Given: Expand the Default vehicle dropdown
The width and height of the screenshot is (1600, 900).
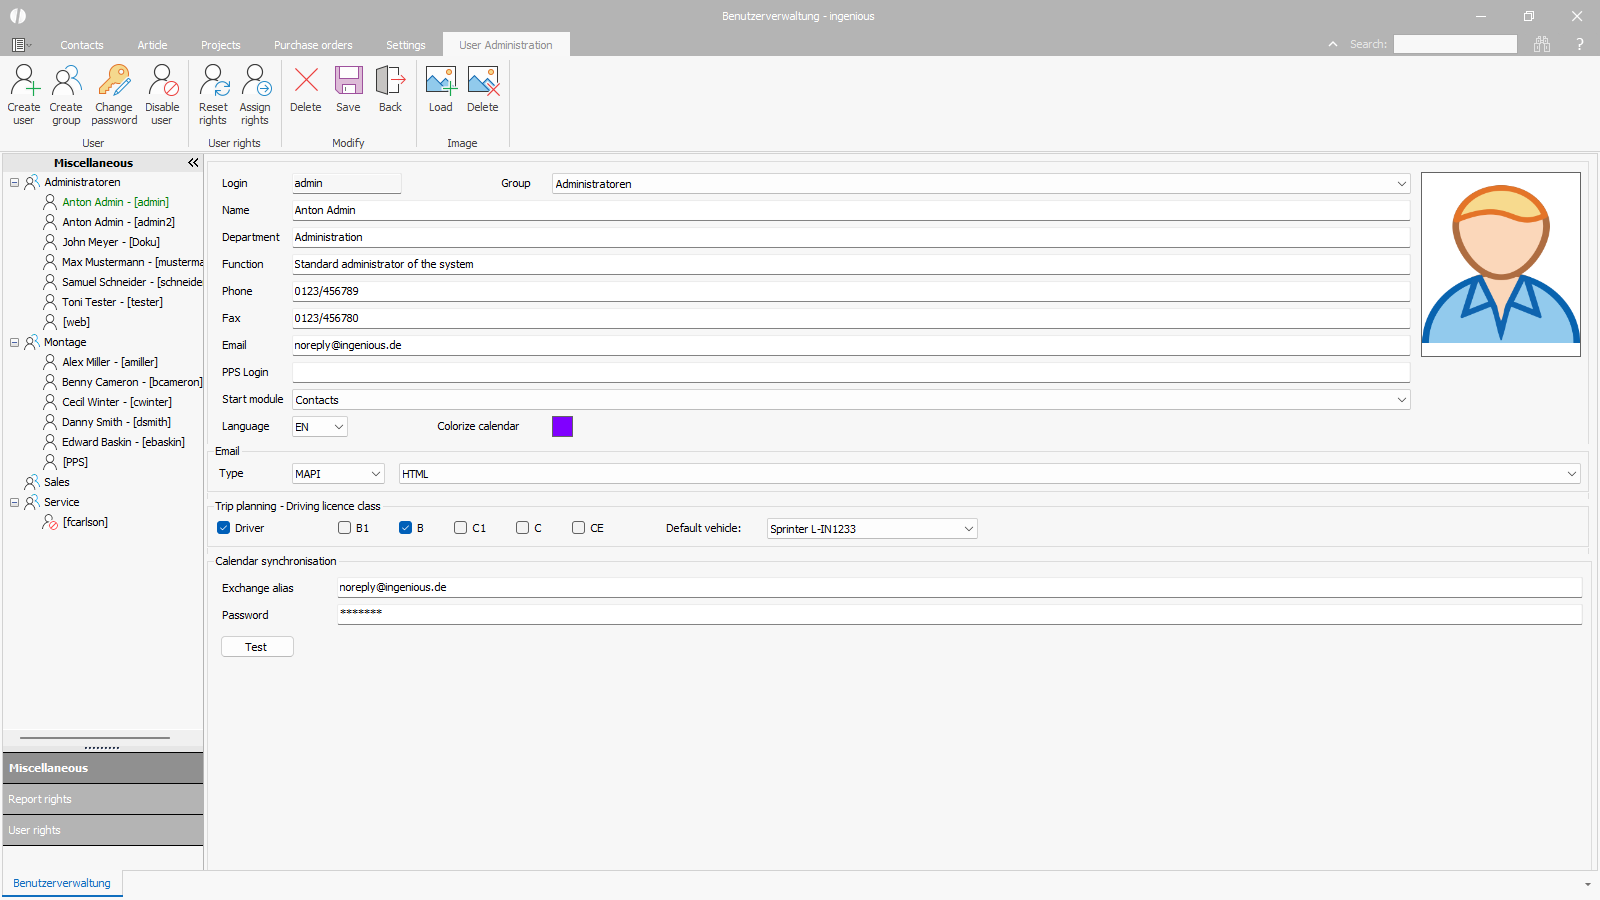Looking at the screenshot, I should coord(968,529).
